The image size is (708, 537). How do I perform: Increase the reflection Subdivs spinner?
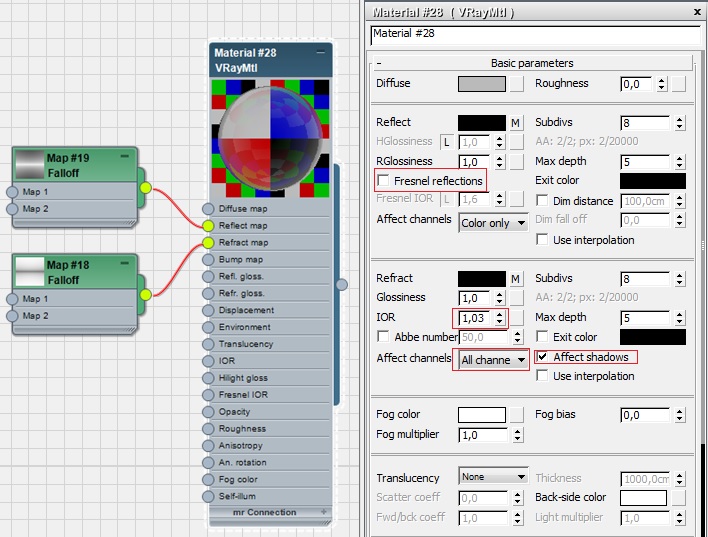[680, 119]
